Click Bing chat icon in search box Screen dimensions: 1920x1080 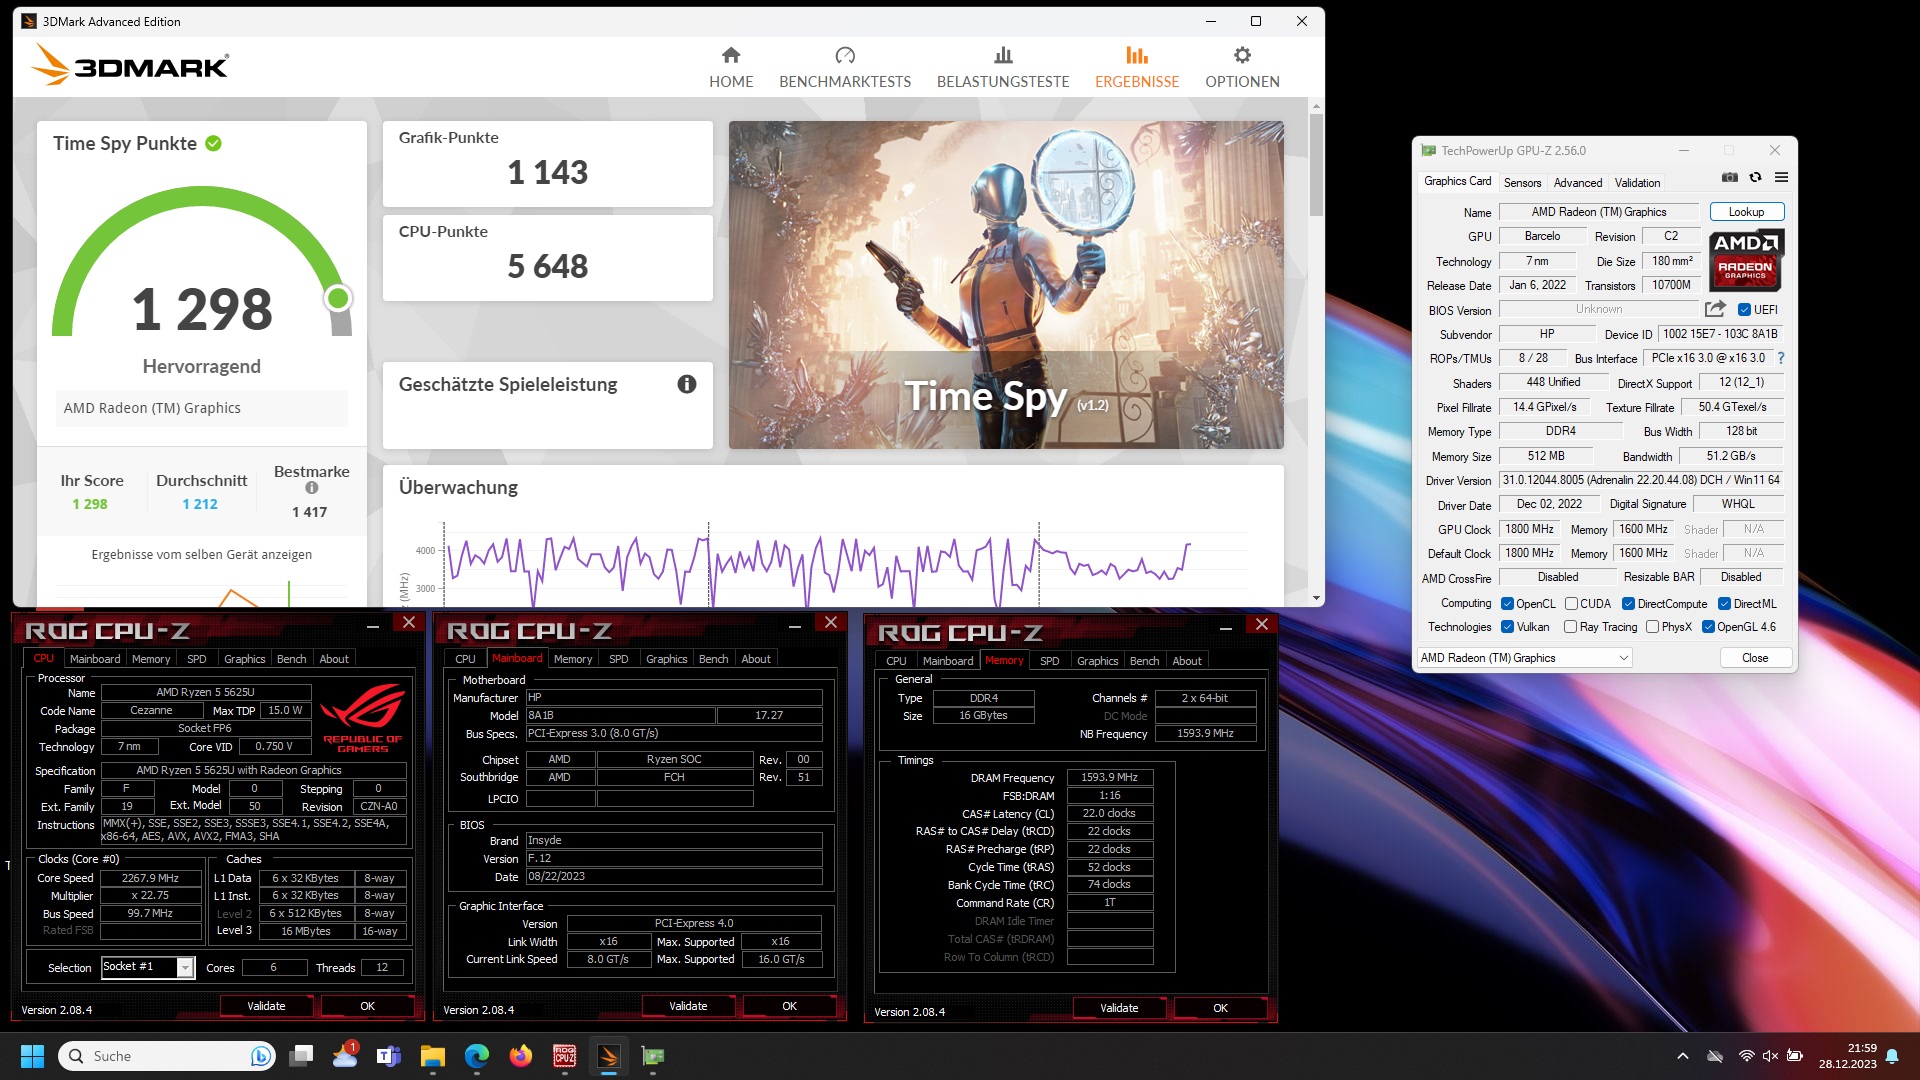click(260, 1056)
